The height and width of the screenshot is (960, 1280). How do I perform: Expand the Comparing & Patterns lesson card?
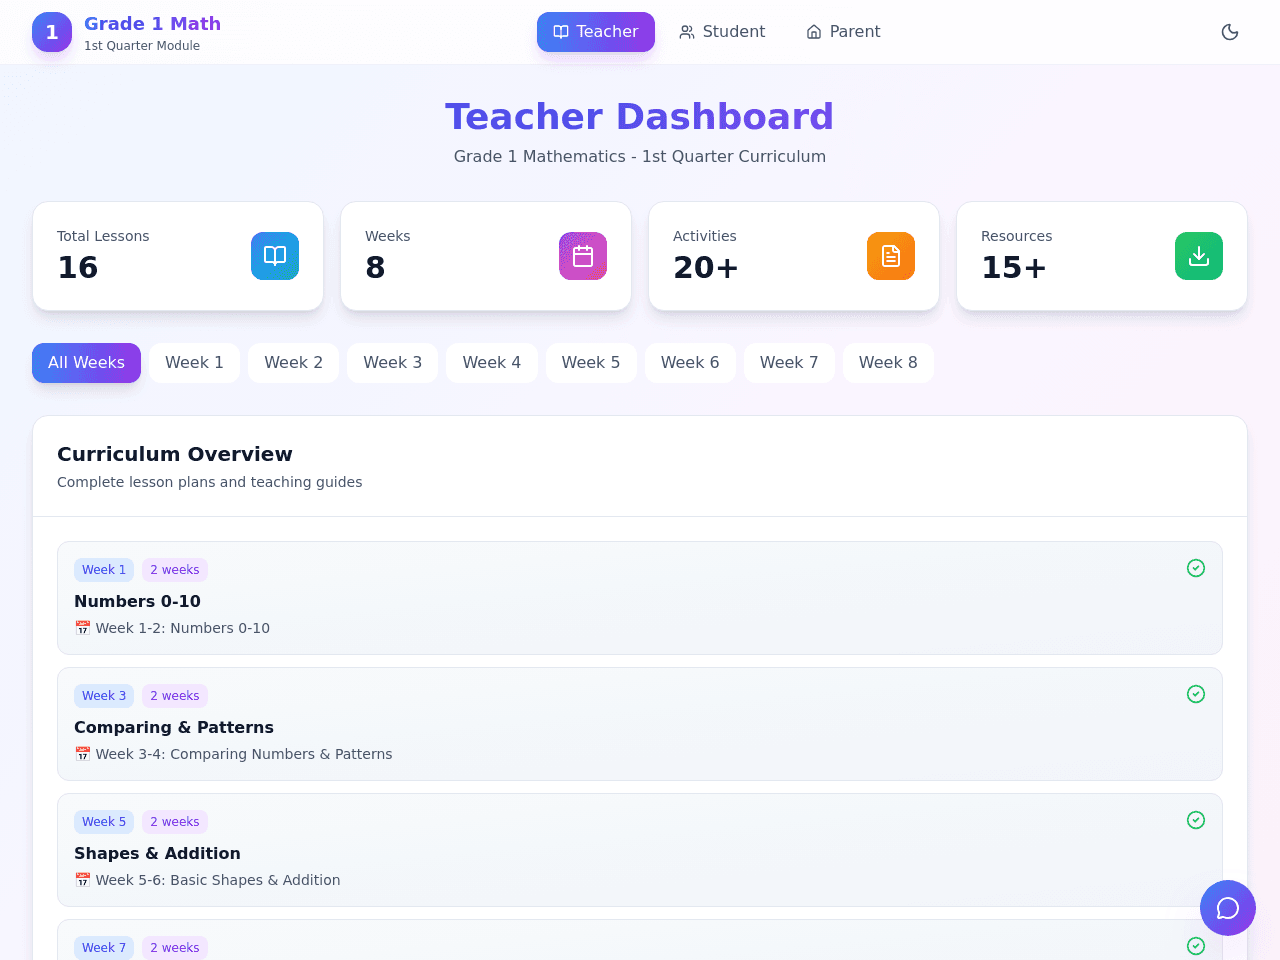(x=640, y=724)
